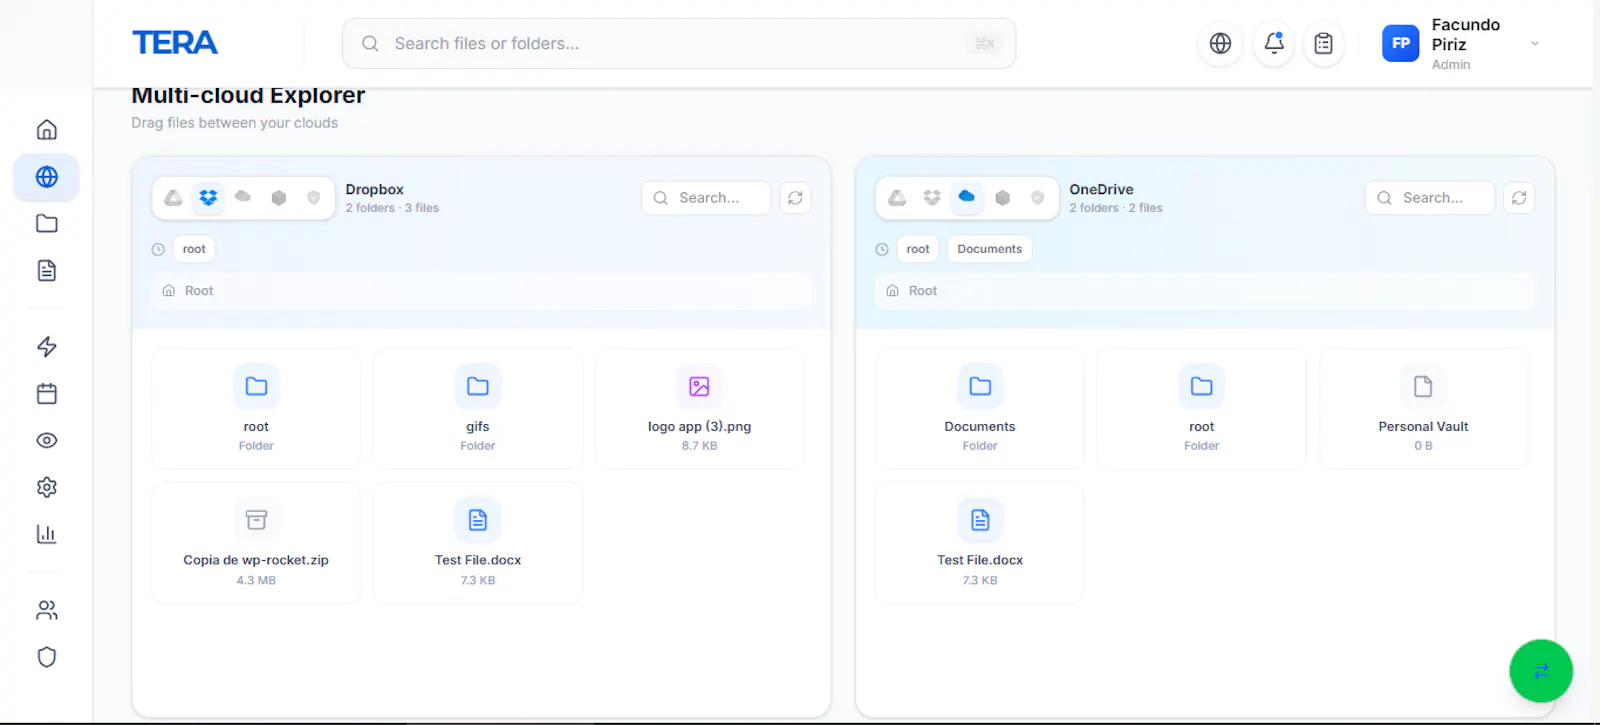Click the TERA logo
This screenshot has height=725, width=1600.
(x=175, y=43)
